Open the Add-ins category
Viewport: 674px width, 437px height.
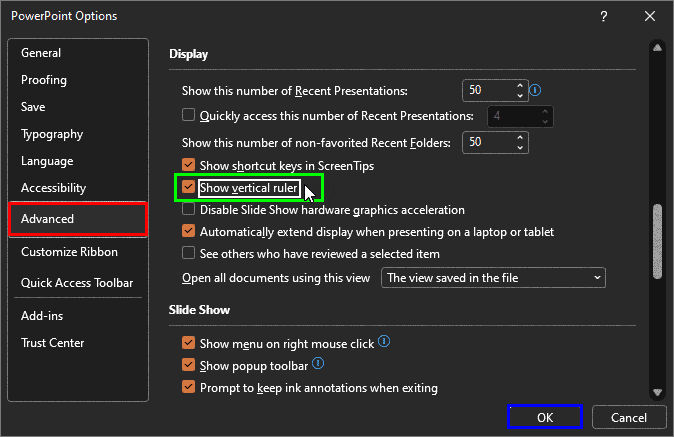pos(78,316)
